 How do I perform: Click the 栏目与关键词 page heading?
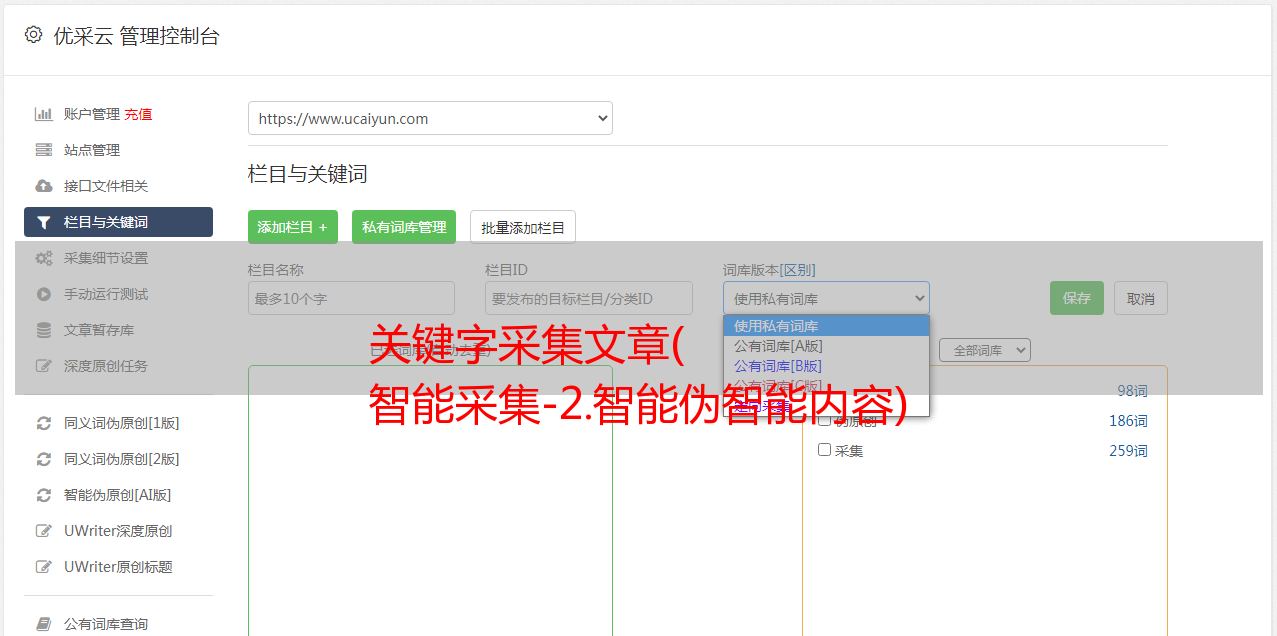point(308,174)
